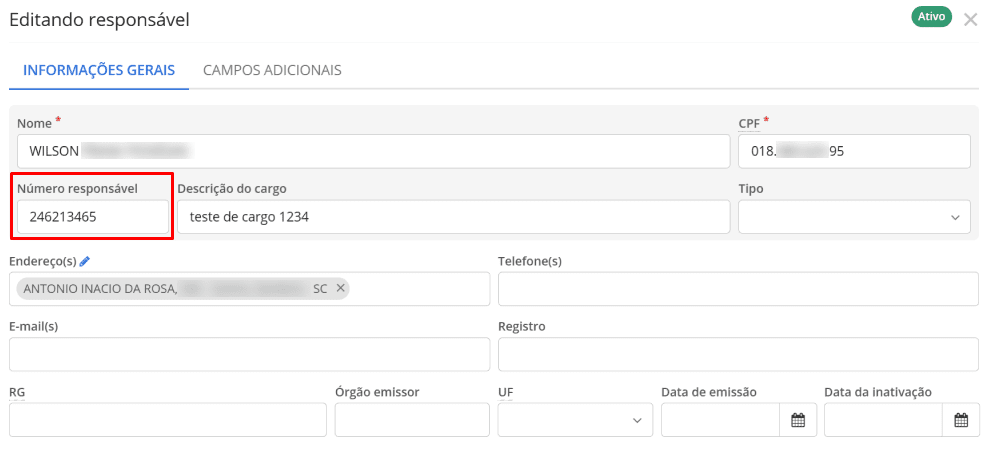Viewport: 990px width, 453px height.
Task: Click the Data de emissão date field
Action: tap(720, 420)
